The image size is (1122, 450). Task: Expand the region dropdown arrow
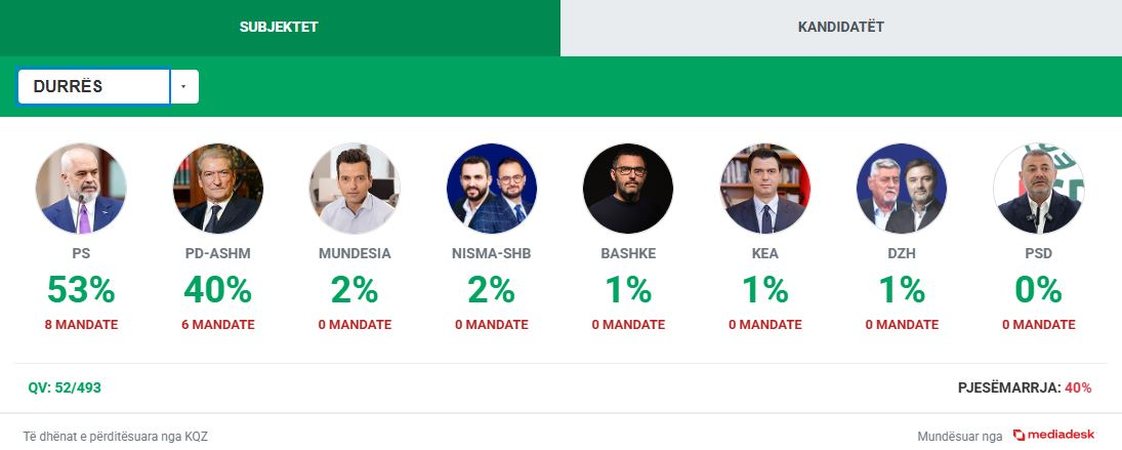(x=184, y=87)
